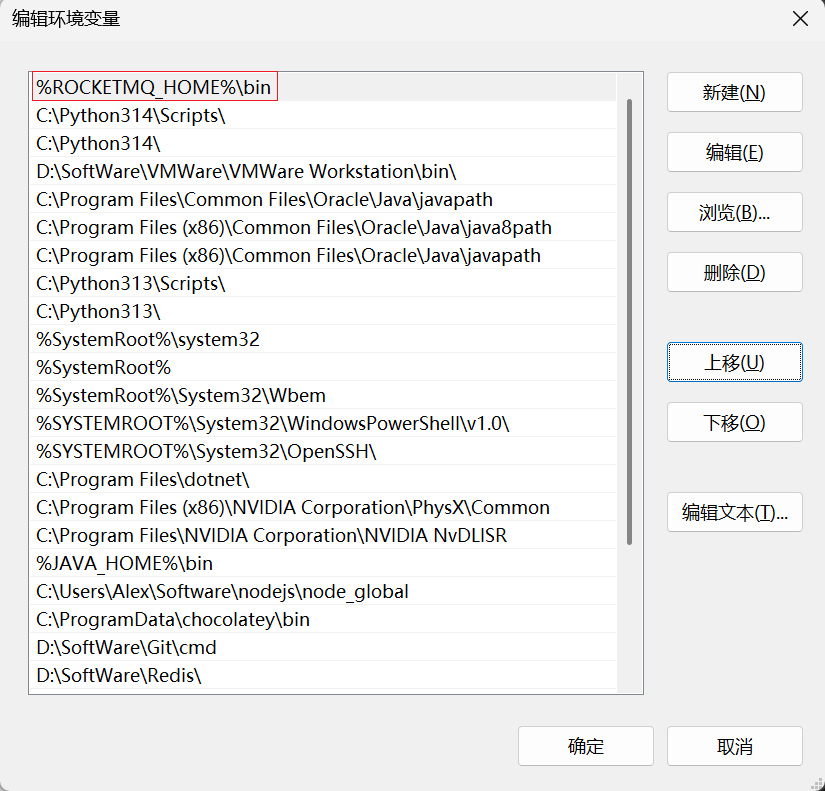The height and width of the screenshot is (791, 825).
Task: Select the nodejs\node_global path entry
Action: pyautogui.click(x=222, y=591)
